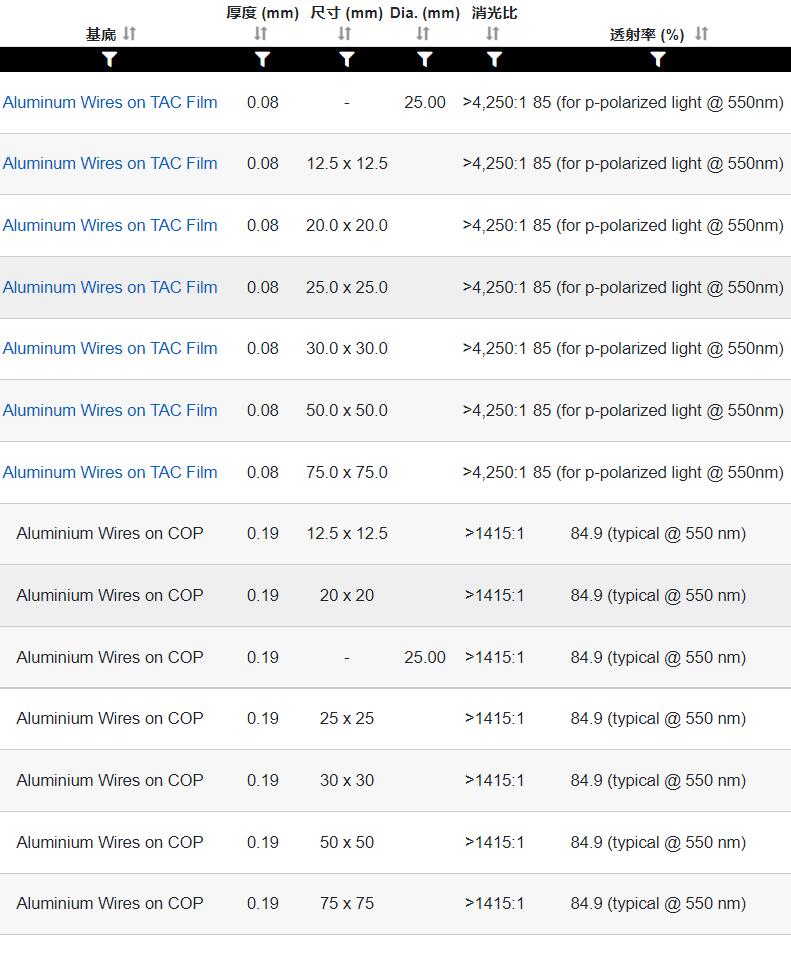Sort by 厚度 (mm) column arrows
The width and height of the screenshot is (791, 956).
tap(260, 34)
